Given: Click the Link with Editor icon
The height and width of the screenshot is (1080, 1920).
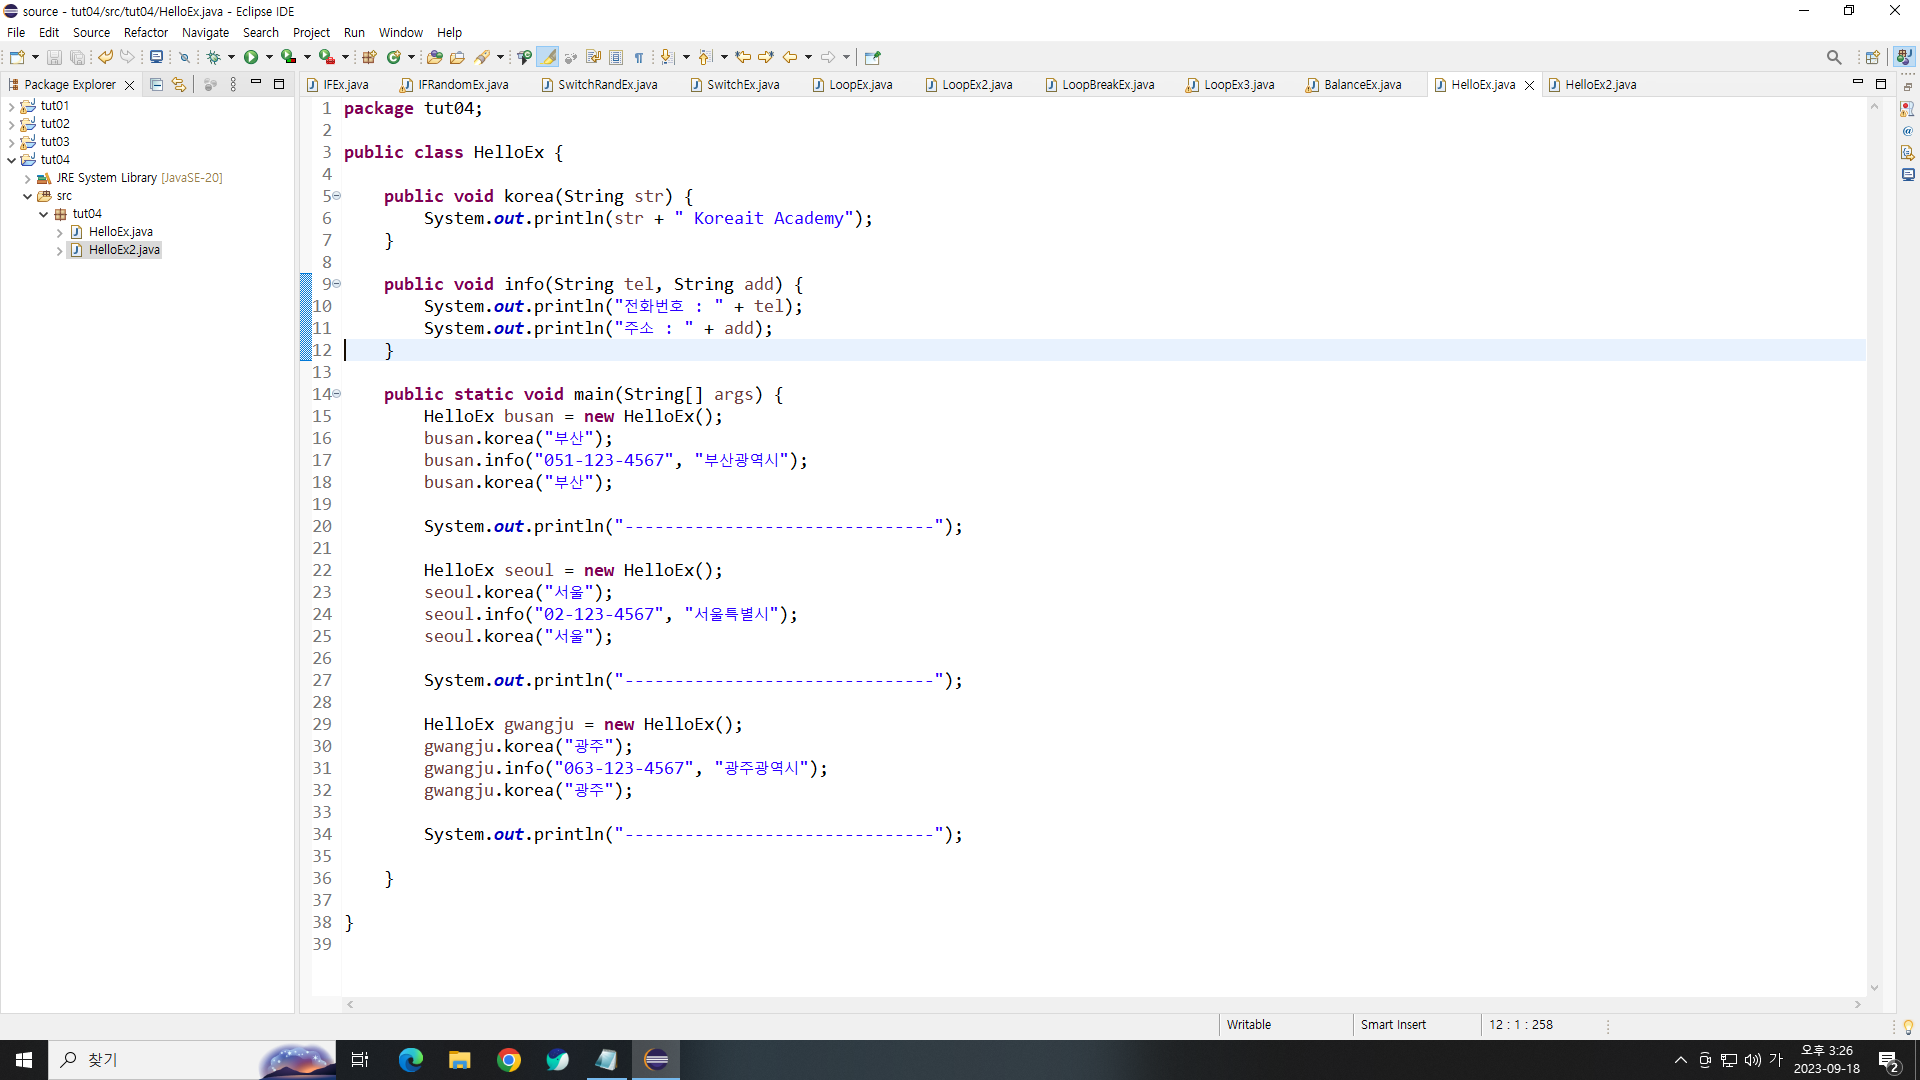Looking at the screenshot, I should pos(179,85).
